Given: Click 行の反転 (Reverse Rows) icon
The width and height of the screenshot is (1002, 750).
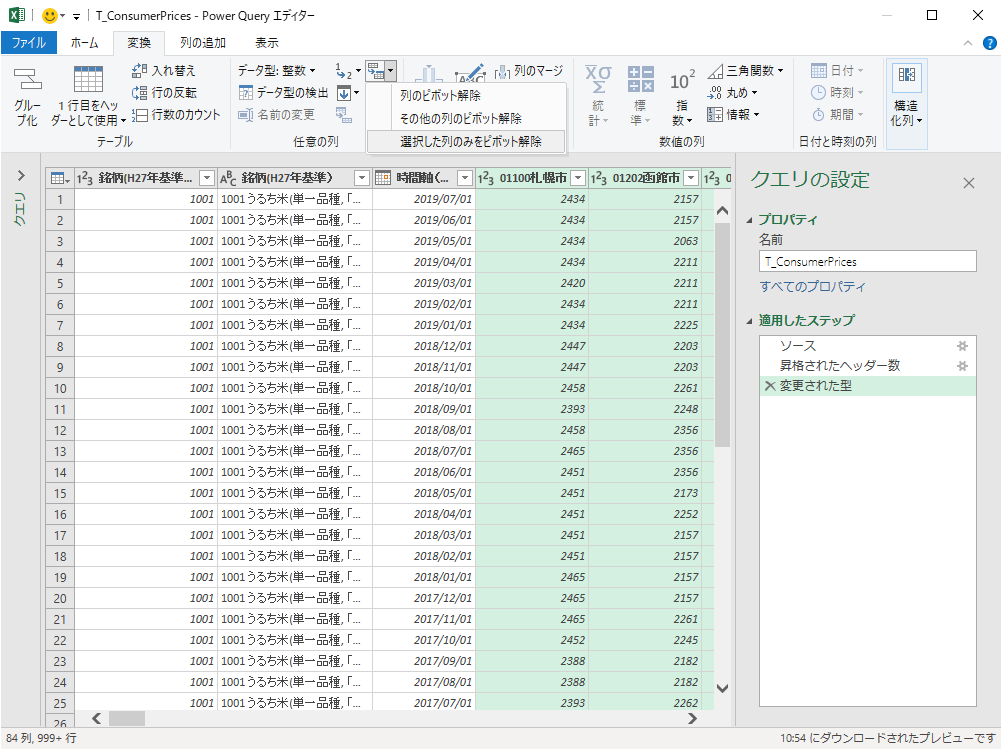Looking at the screenshot, I should [x=141, y=93].
